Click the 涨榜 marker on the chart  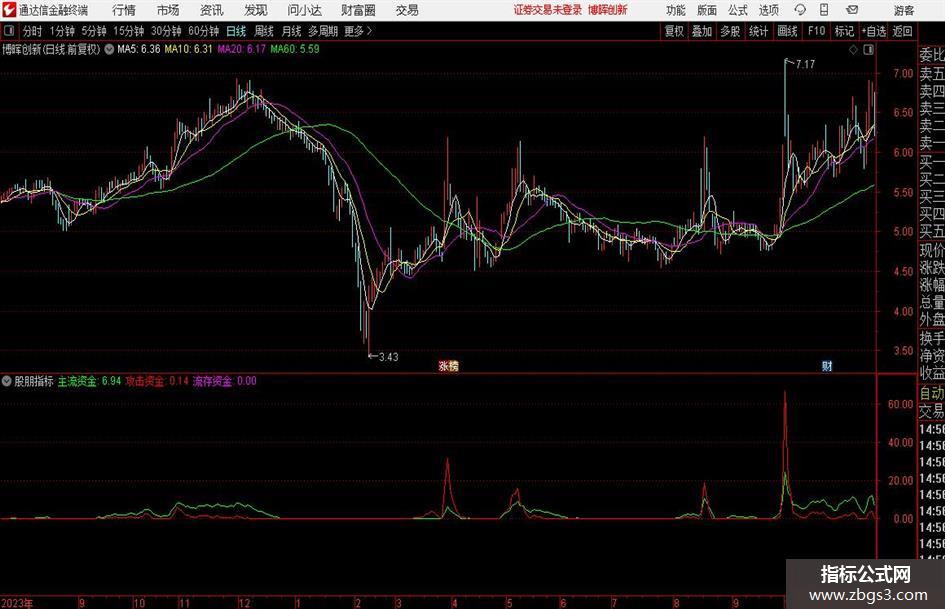448,366
